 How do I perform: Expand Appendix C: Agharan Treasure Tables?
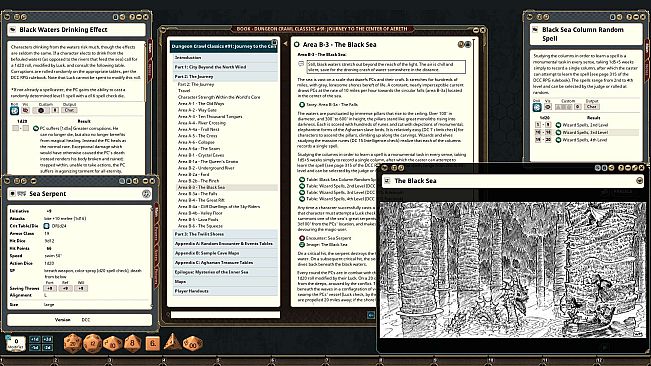point(225,263)
